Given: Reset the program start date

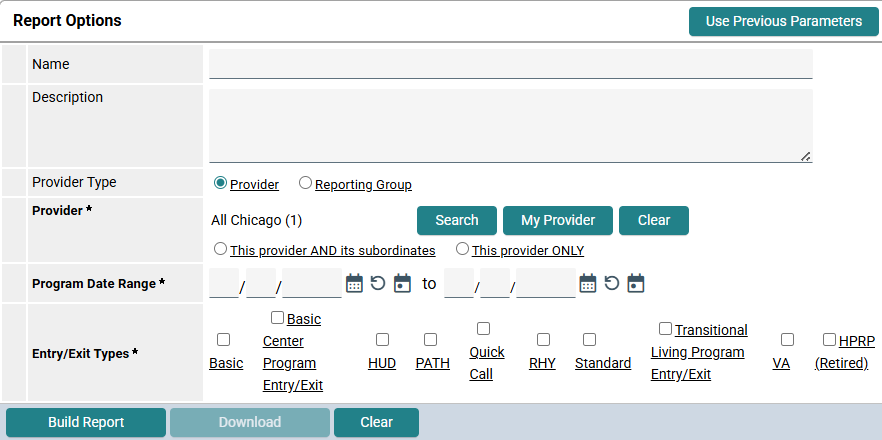Looking at the screenshot, I should (378, 283).
